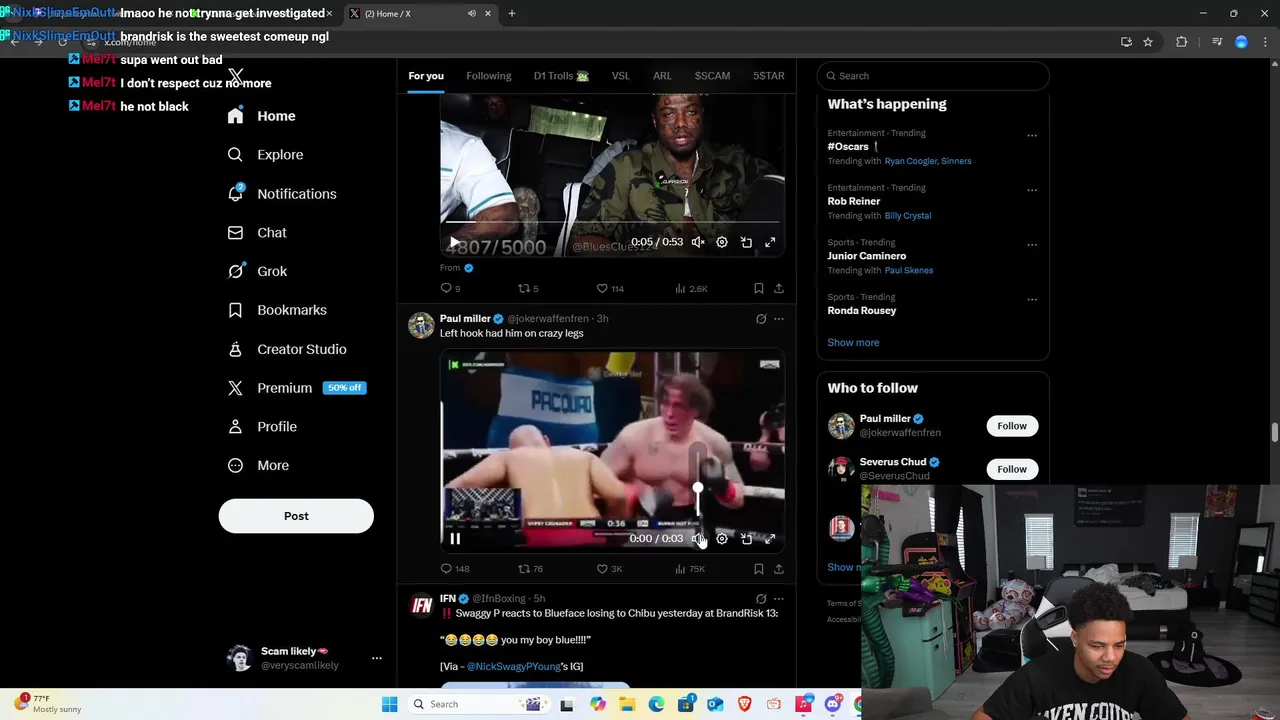Bookmark this page with the browser star
The width and height of the screenshot is (1280, 720).
tap(1148, 42)
